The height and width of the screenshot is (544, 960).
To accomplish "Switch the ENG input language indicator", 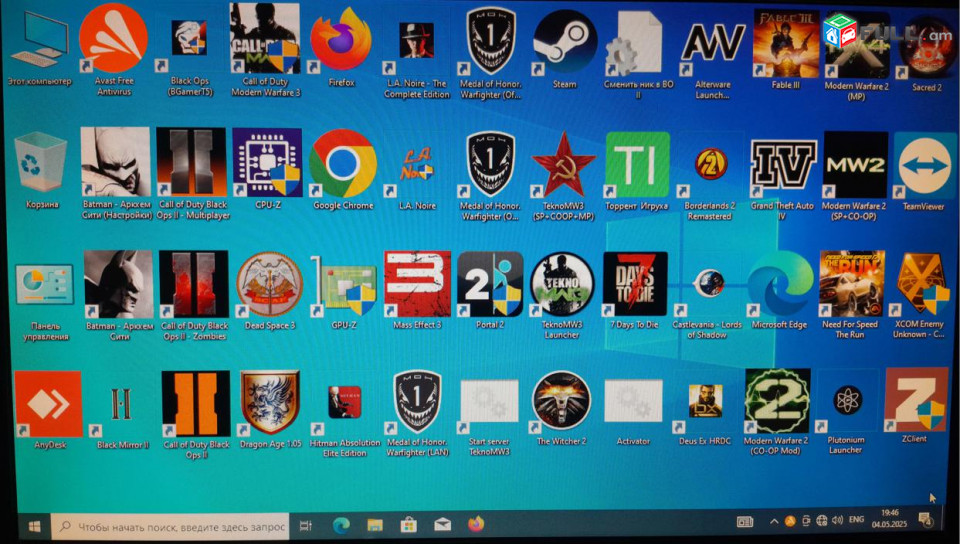I will [x=856, y=520].
